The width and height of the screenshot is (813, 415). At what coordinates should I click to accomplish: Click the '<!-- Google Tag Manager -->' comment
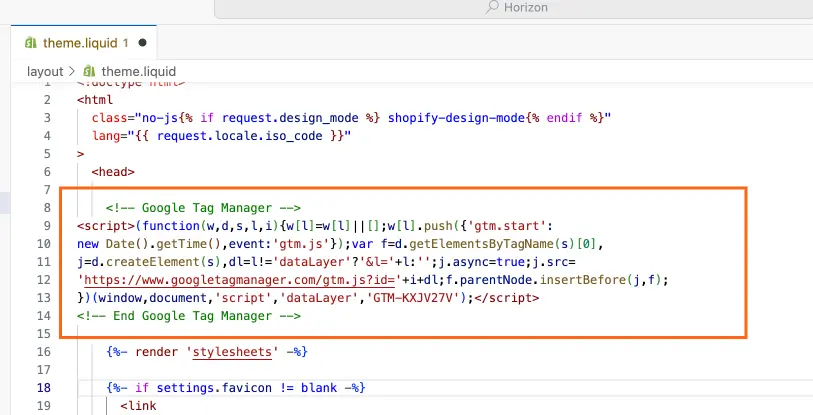203,208
